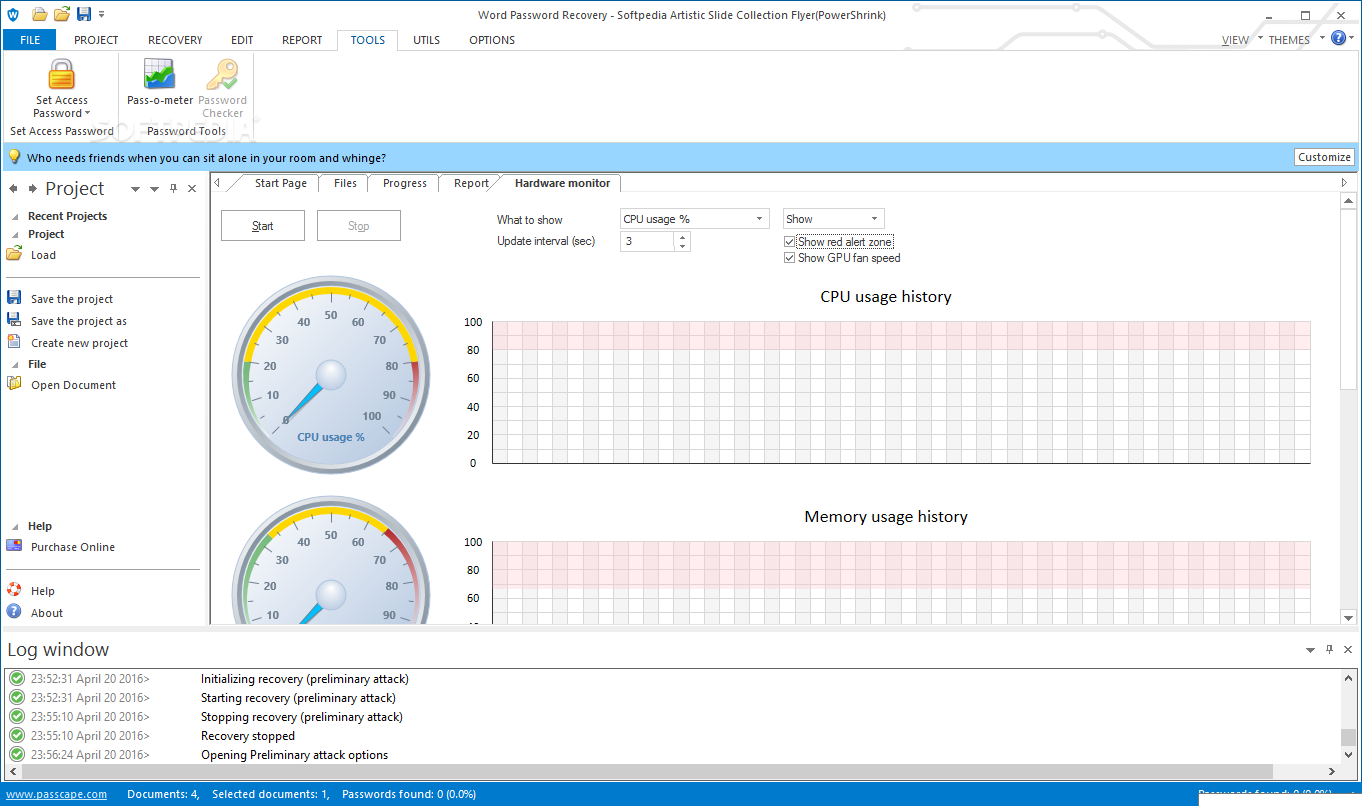Switch to the RECOVERY ribbon tab

175,40
